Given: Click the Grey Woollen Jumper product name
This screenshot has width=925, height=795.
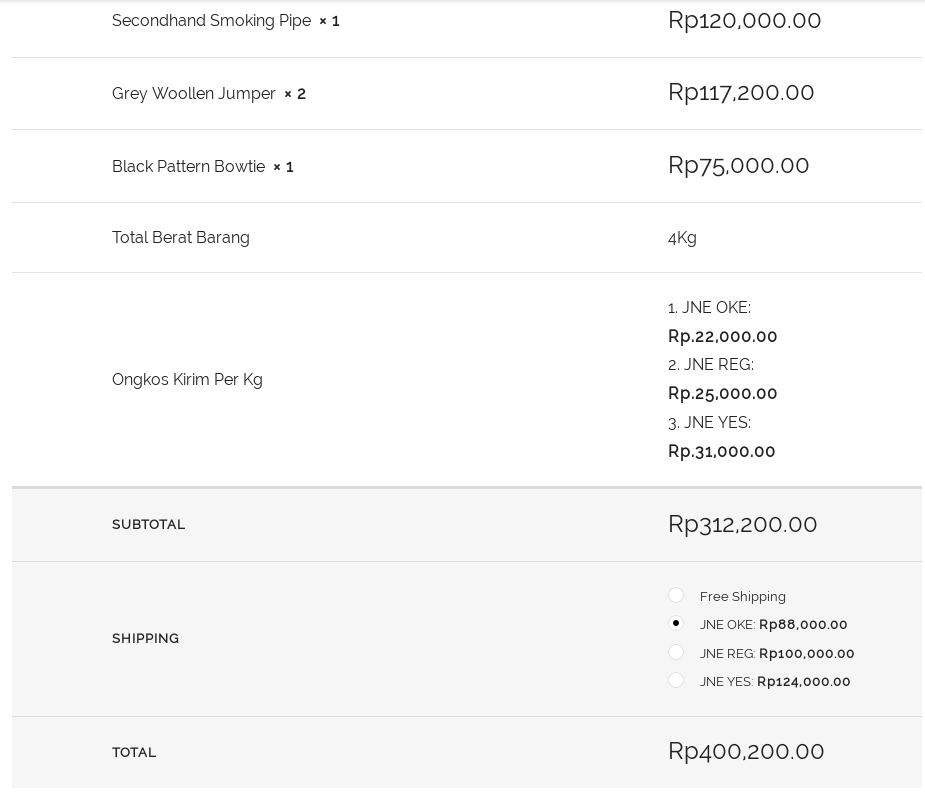Looking at the screenshot, I should tap(194, 93).
